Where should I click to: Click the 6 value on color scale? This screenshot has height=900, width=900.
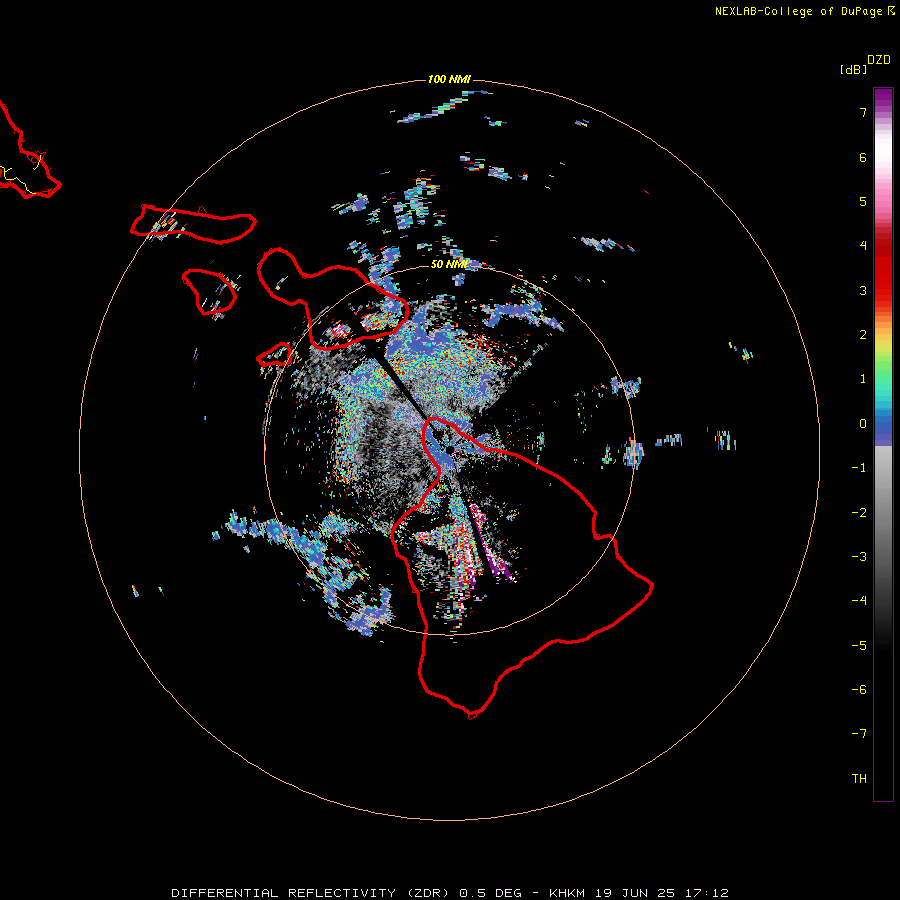pyautogui.click(x=863, y=157)
